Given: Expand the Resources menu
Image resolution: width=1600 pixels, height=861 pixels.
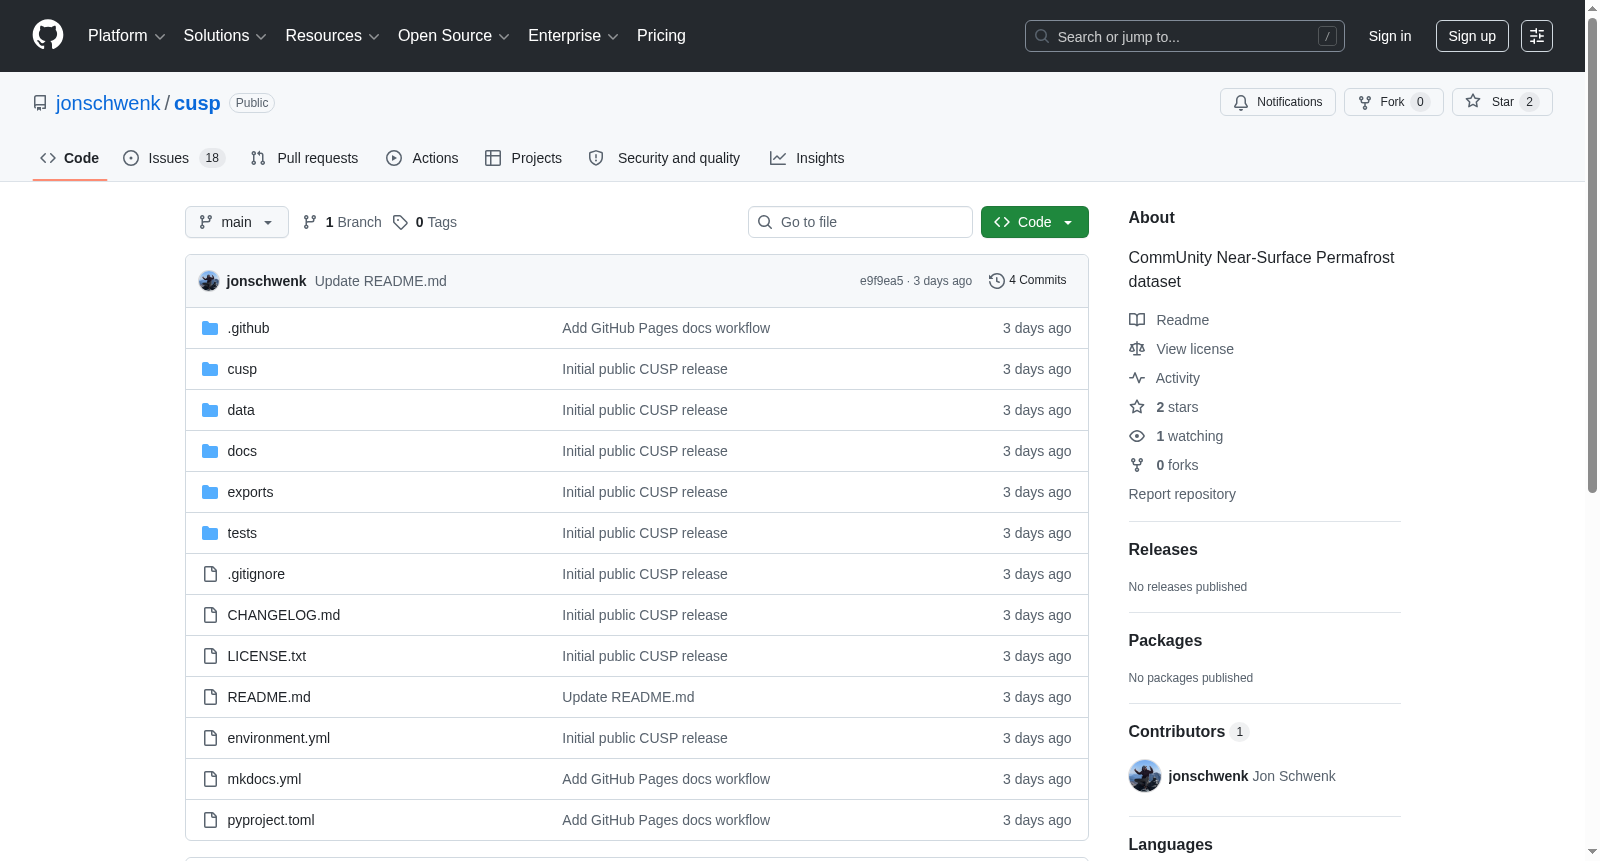Looking at the screenshot, I should coord(332,36).
